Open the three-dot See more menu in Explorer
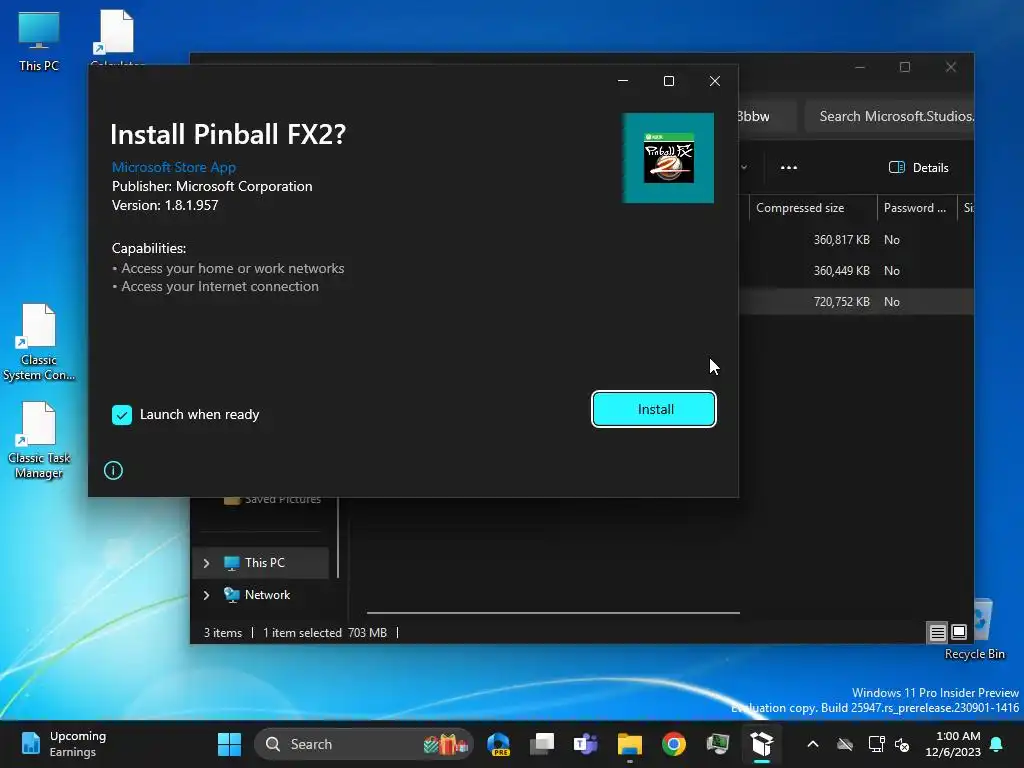The image size is (1024, 768). 789,168
